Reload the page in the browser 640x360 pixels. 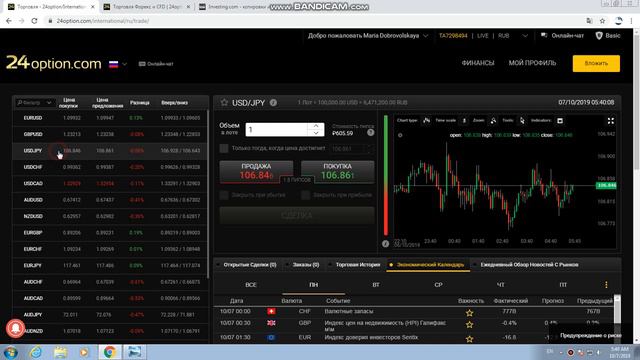pyautogui.click(x=34, y=21)
